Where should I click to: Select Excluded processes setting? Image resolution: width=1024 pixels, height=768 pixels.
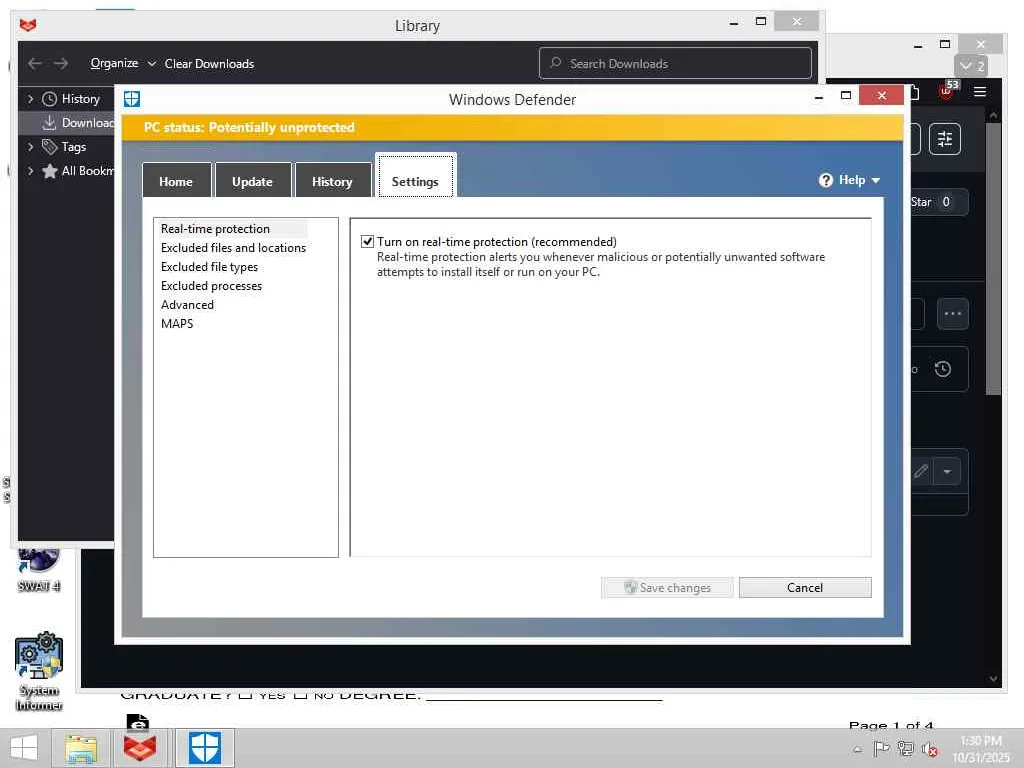click(211, 285)
